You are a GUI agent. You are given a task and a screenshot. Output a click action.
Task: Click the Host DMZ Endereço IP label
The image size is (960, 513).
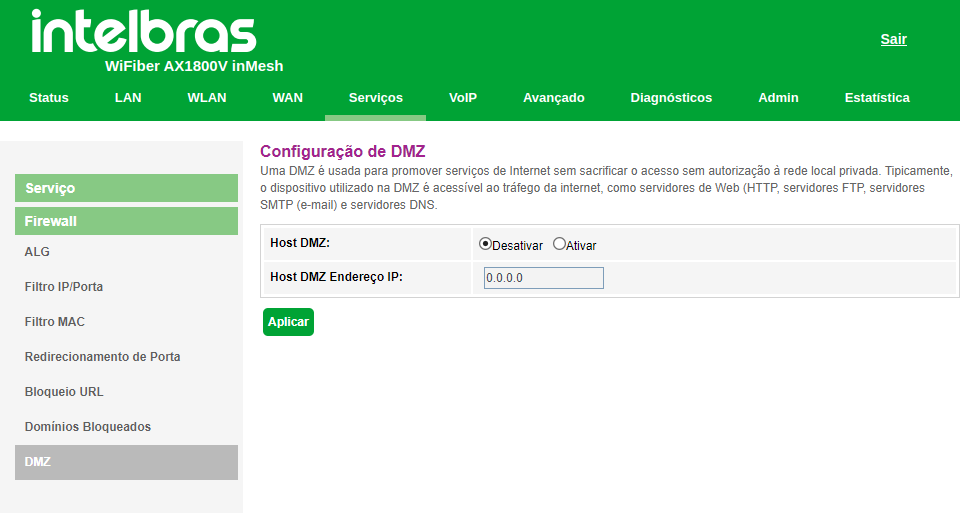point(336,277)
